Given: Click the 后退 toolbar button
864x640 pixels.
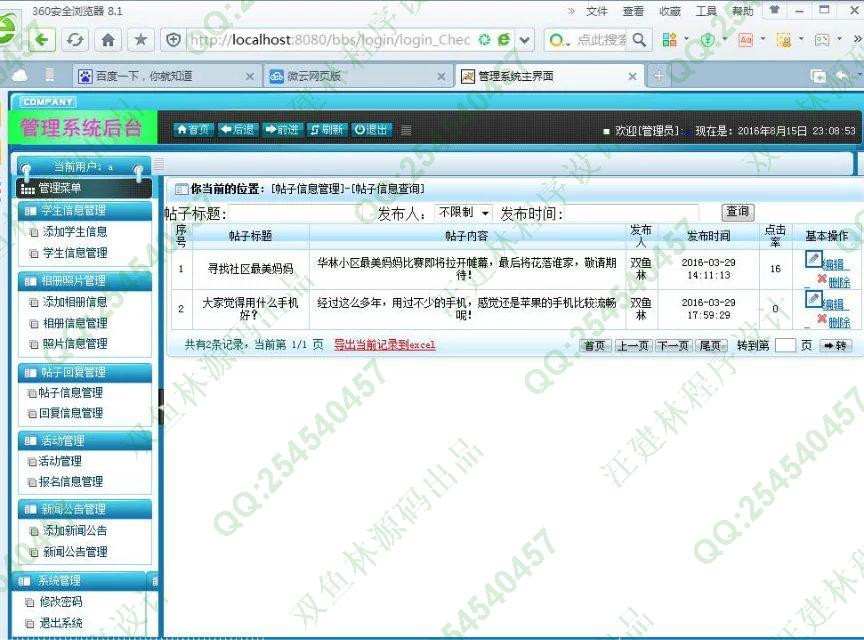Looking at the screenshot, I should 237,130.
